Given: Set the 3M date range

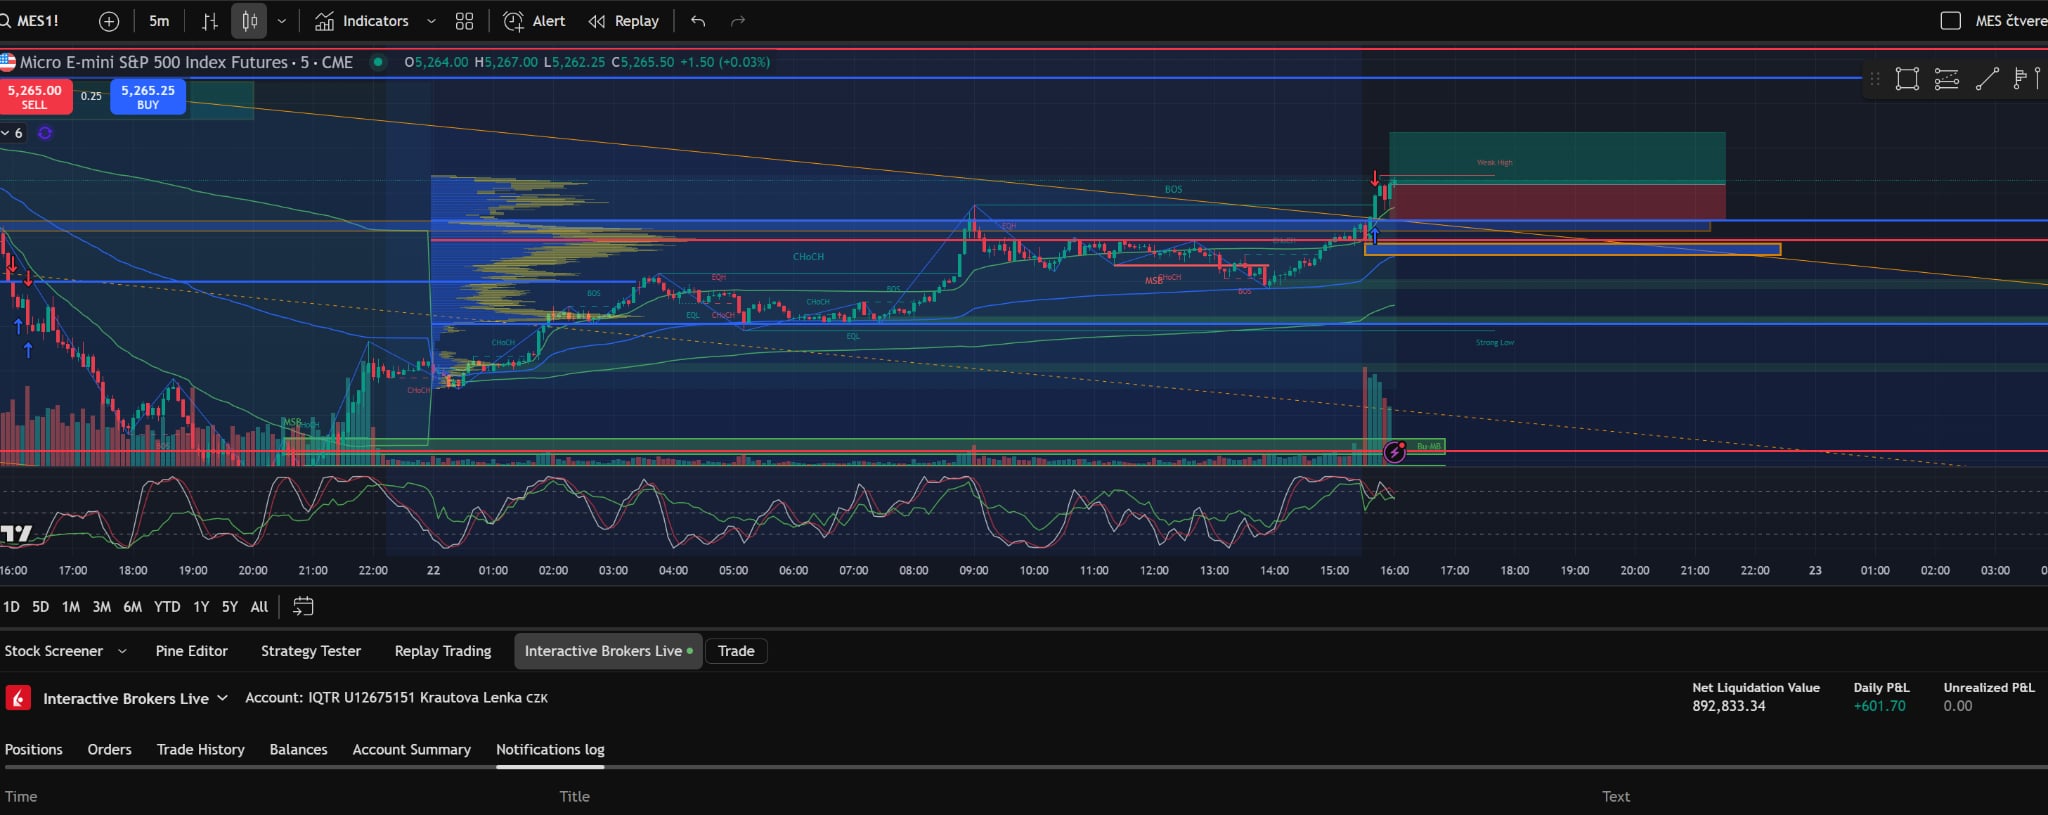Looking at the screenshot, I should pyautogui.click(x=101, y=607).
